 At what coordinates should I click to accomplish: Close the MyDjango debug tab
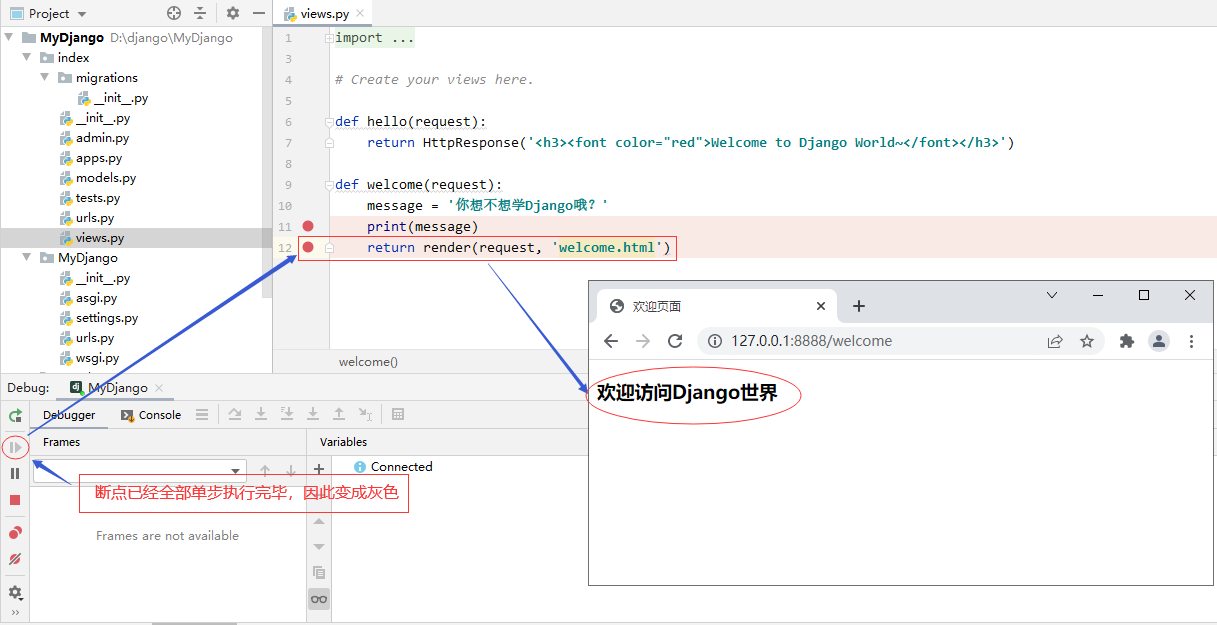tap(158, 388)
